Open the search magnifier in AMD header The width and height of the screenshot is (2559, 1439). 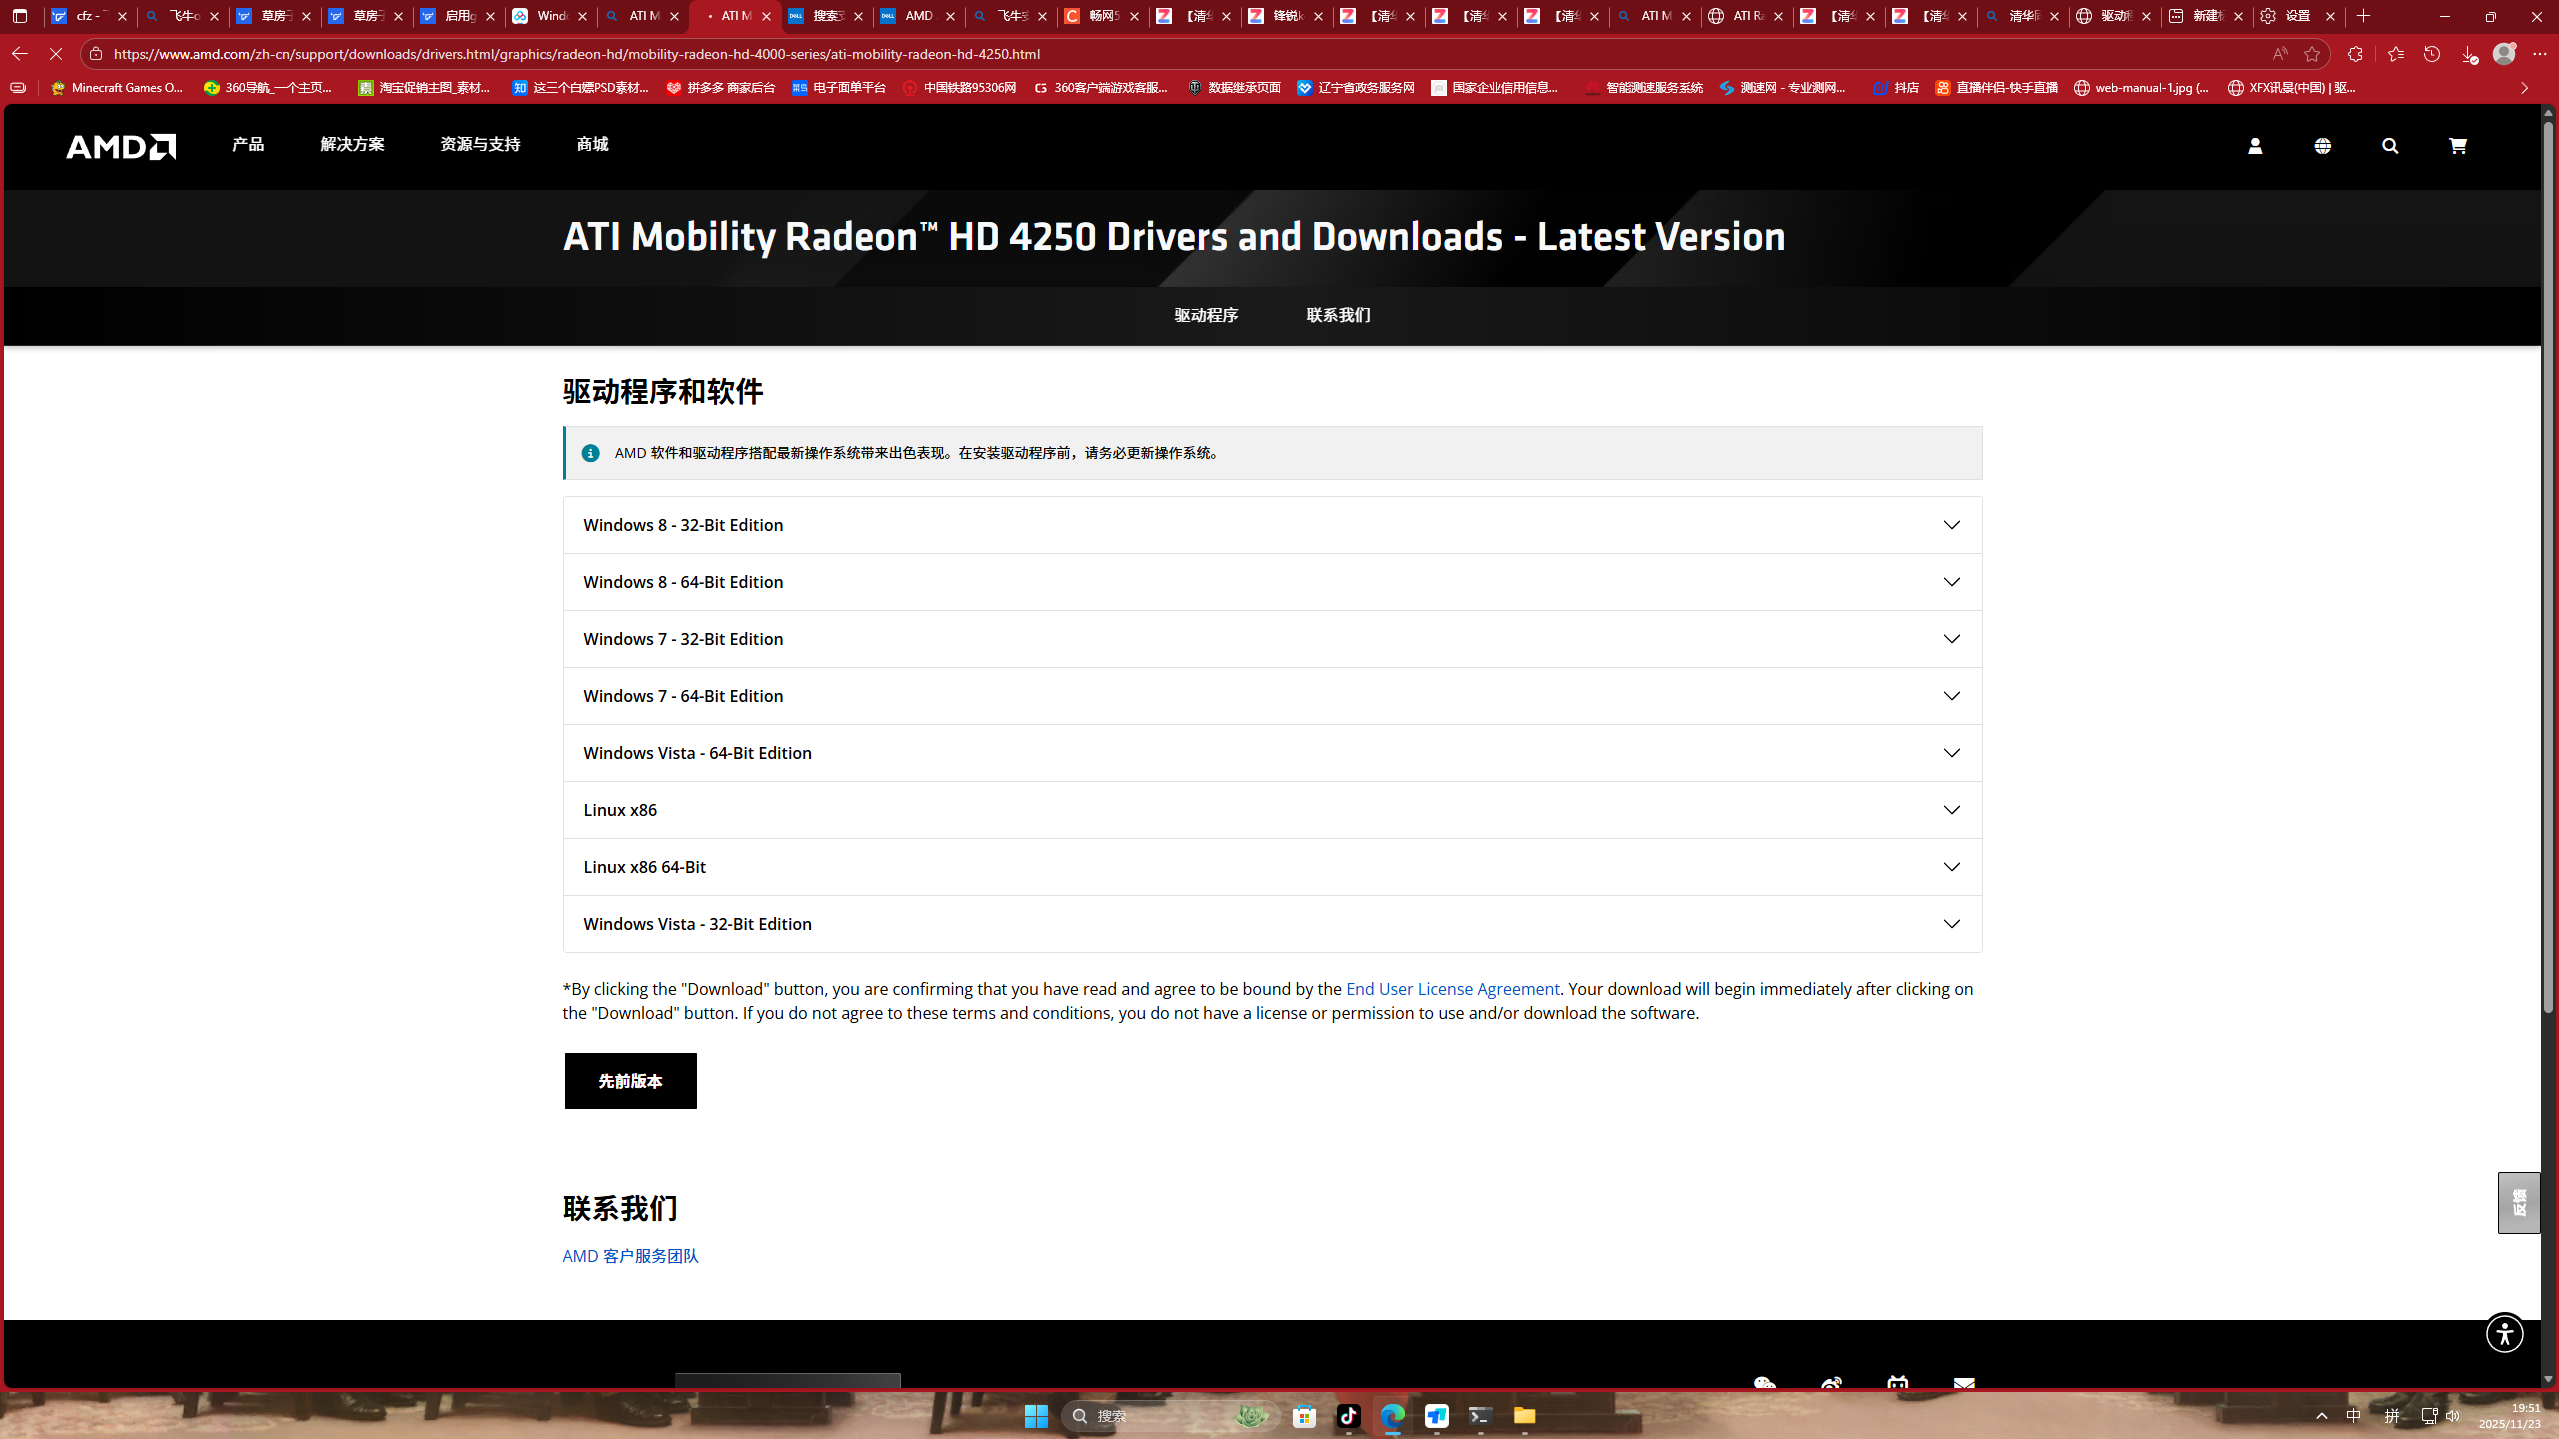pos(2390,146)
